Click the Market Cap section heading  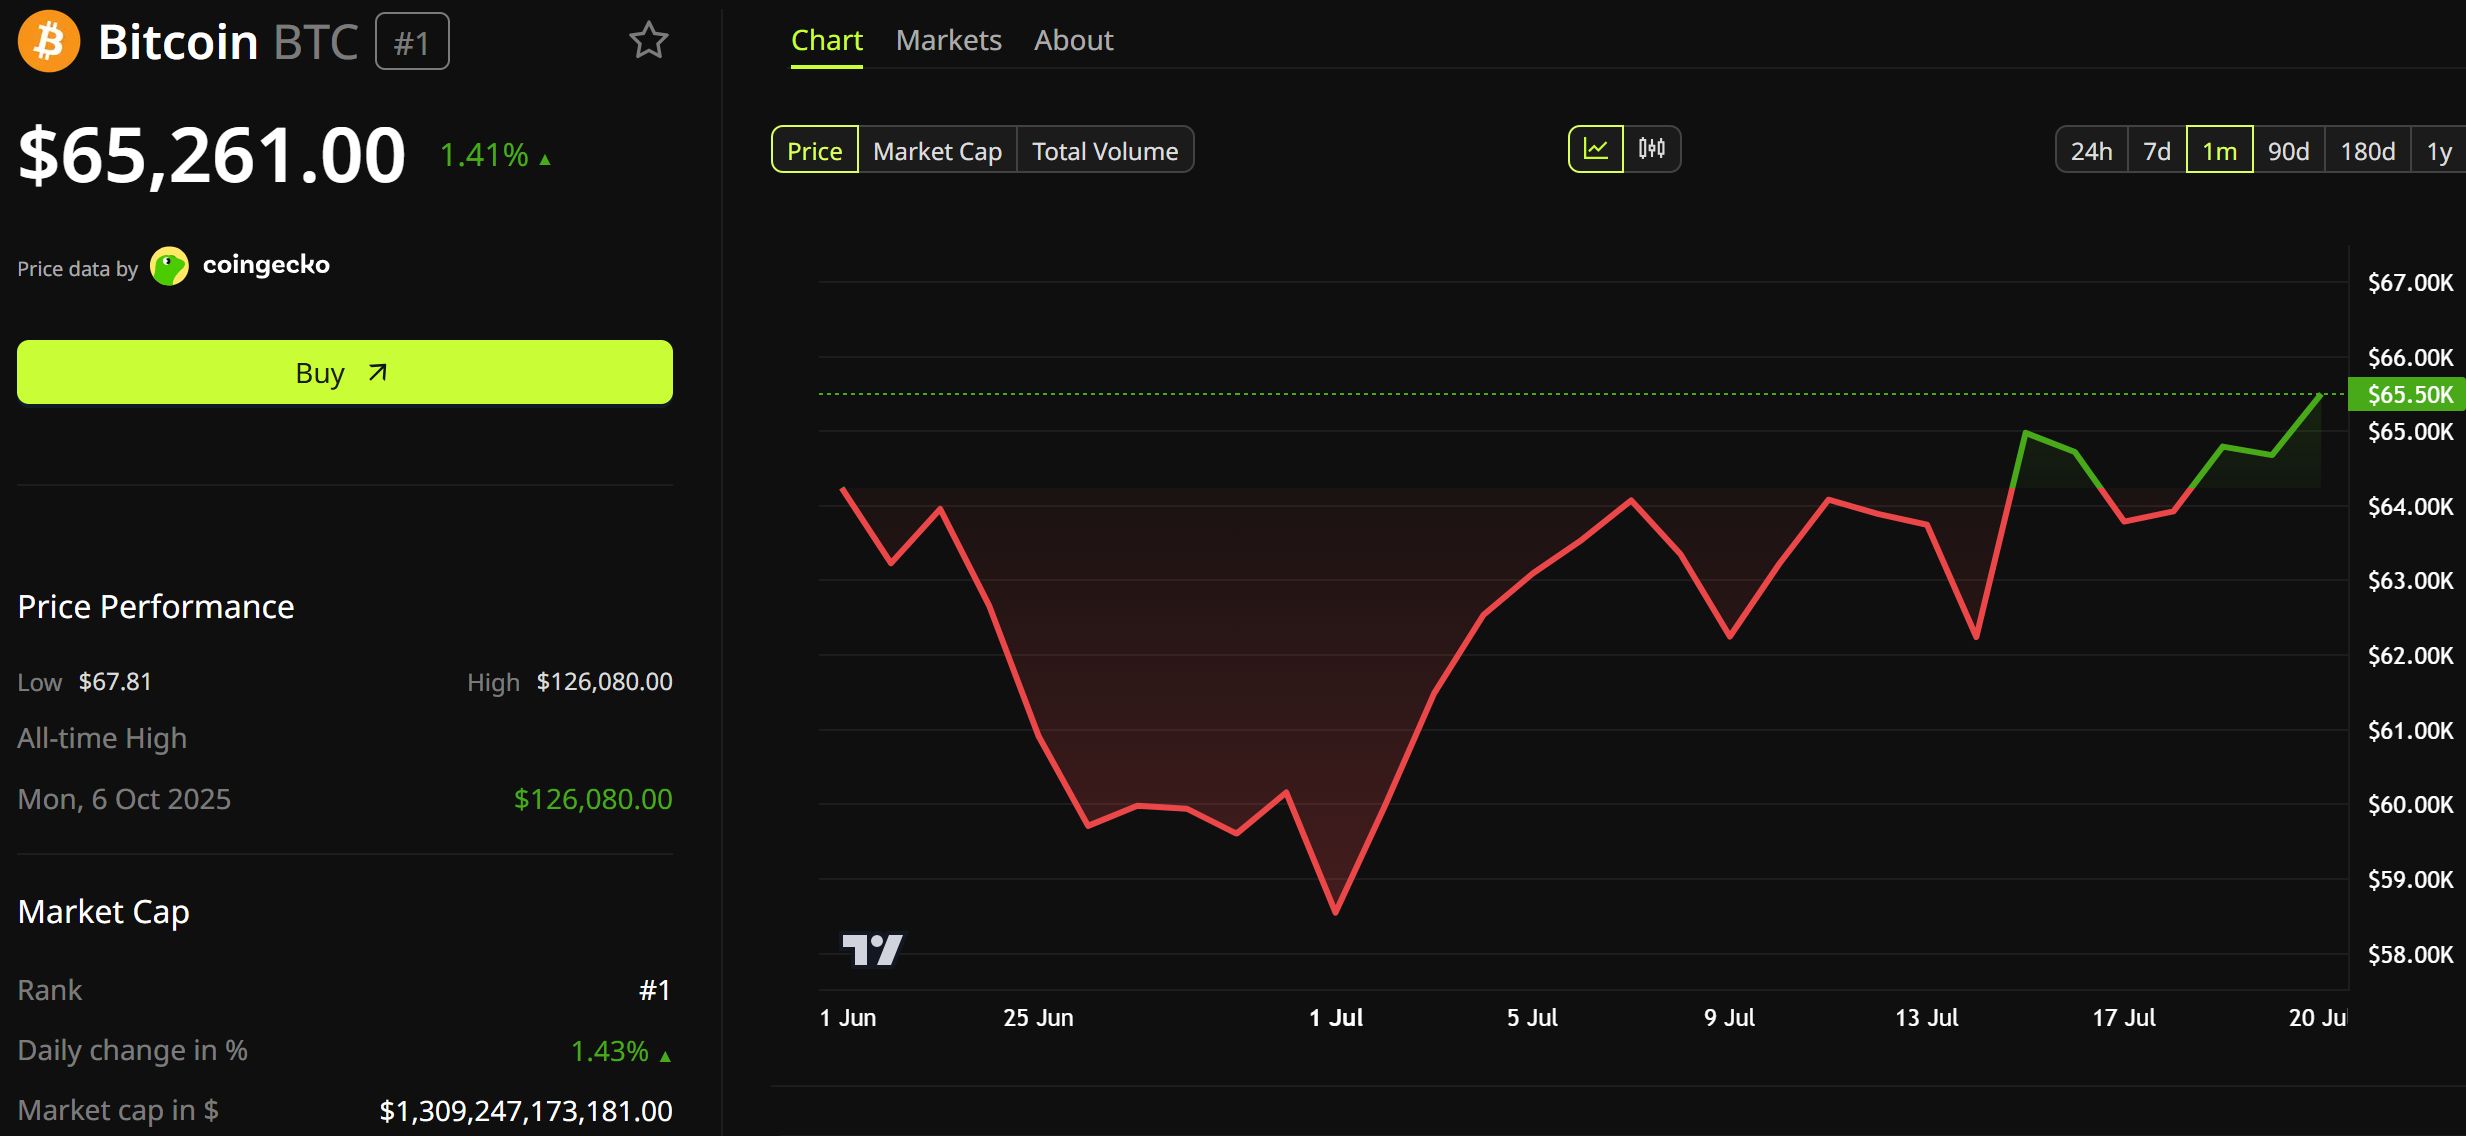coord(104,912)
